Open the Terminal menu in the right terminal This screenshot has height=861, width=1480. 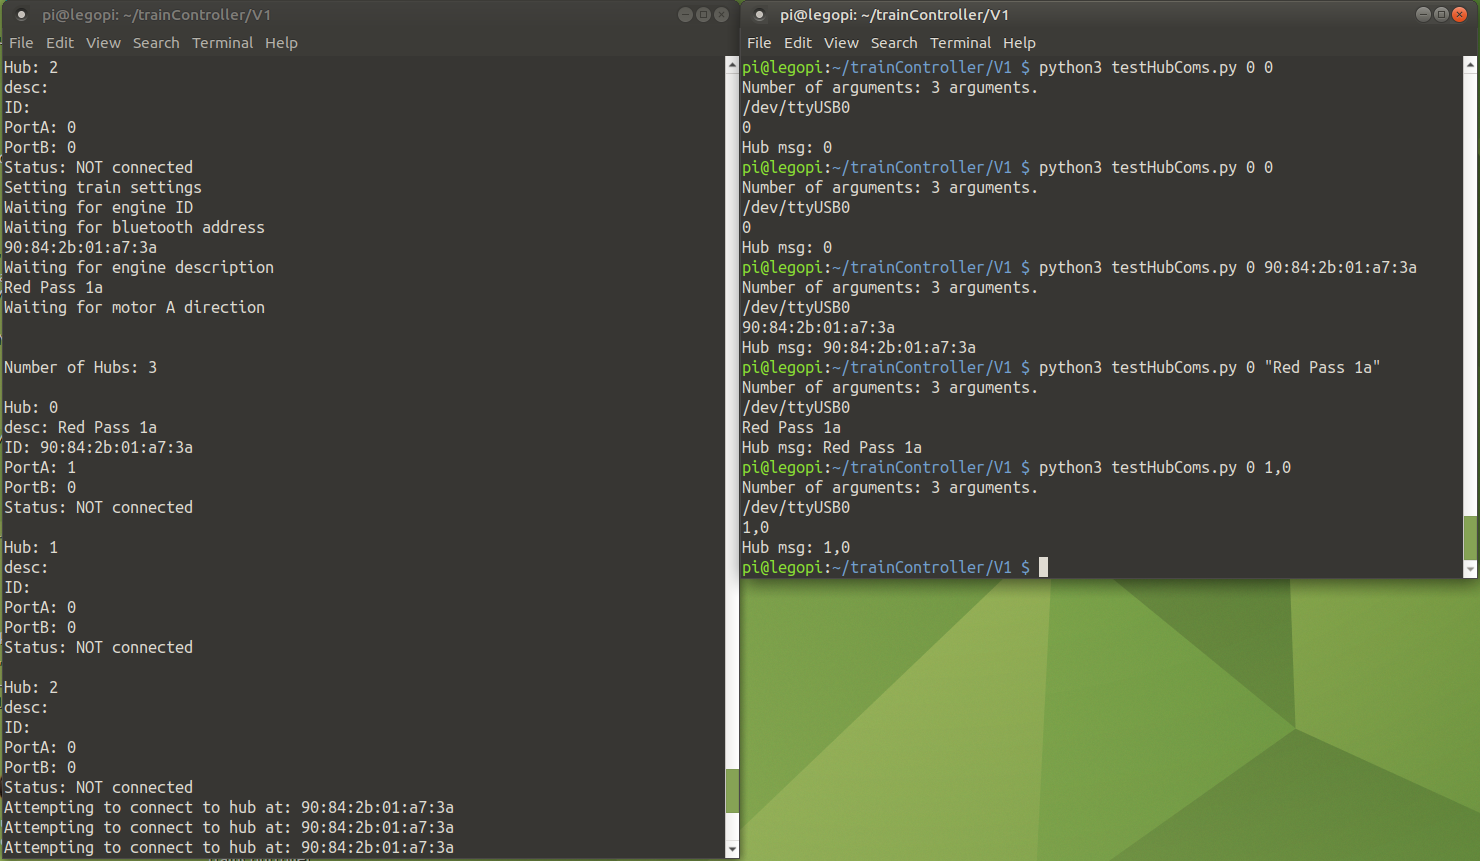click(960, 43)
